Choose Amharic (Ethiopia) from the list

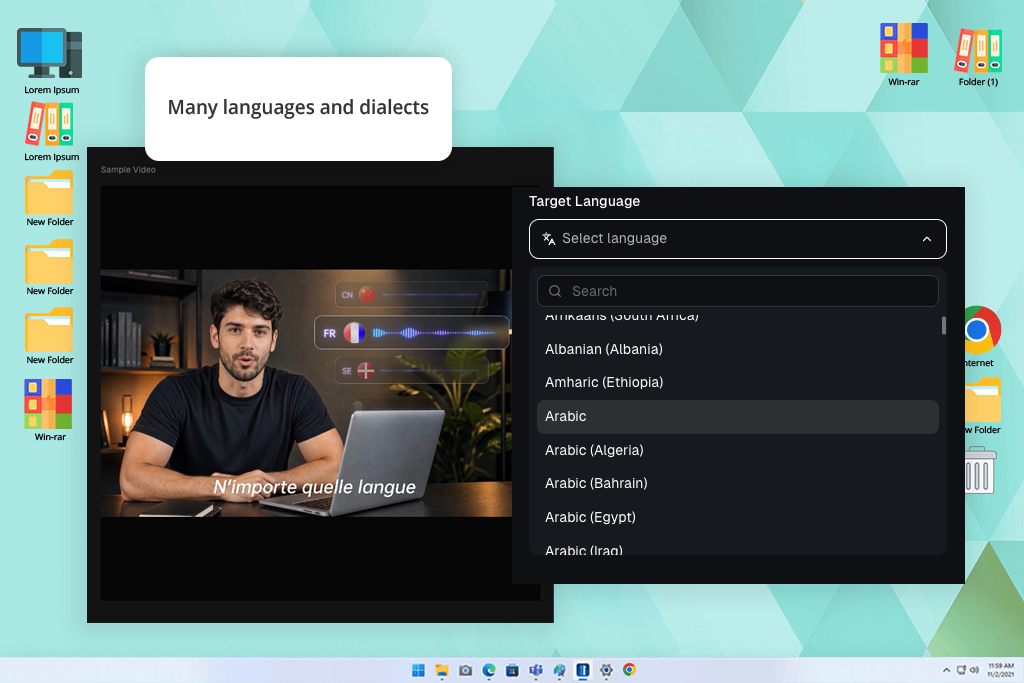[x=737, y=383]
